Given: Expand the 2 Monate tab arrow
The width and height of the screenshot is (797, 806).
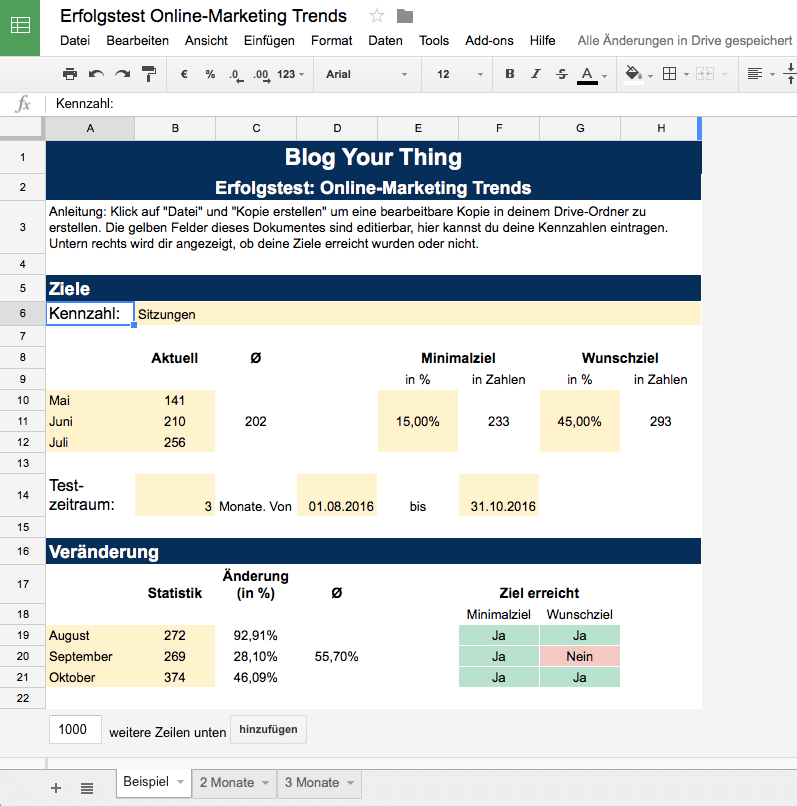Looking at the screenshot, I should [x=265, y=783].
